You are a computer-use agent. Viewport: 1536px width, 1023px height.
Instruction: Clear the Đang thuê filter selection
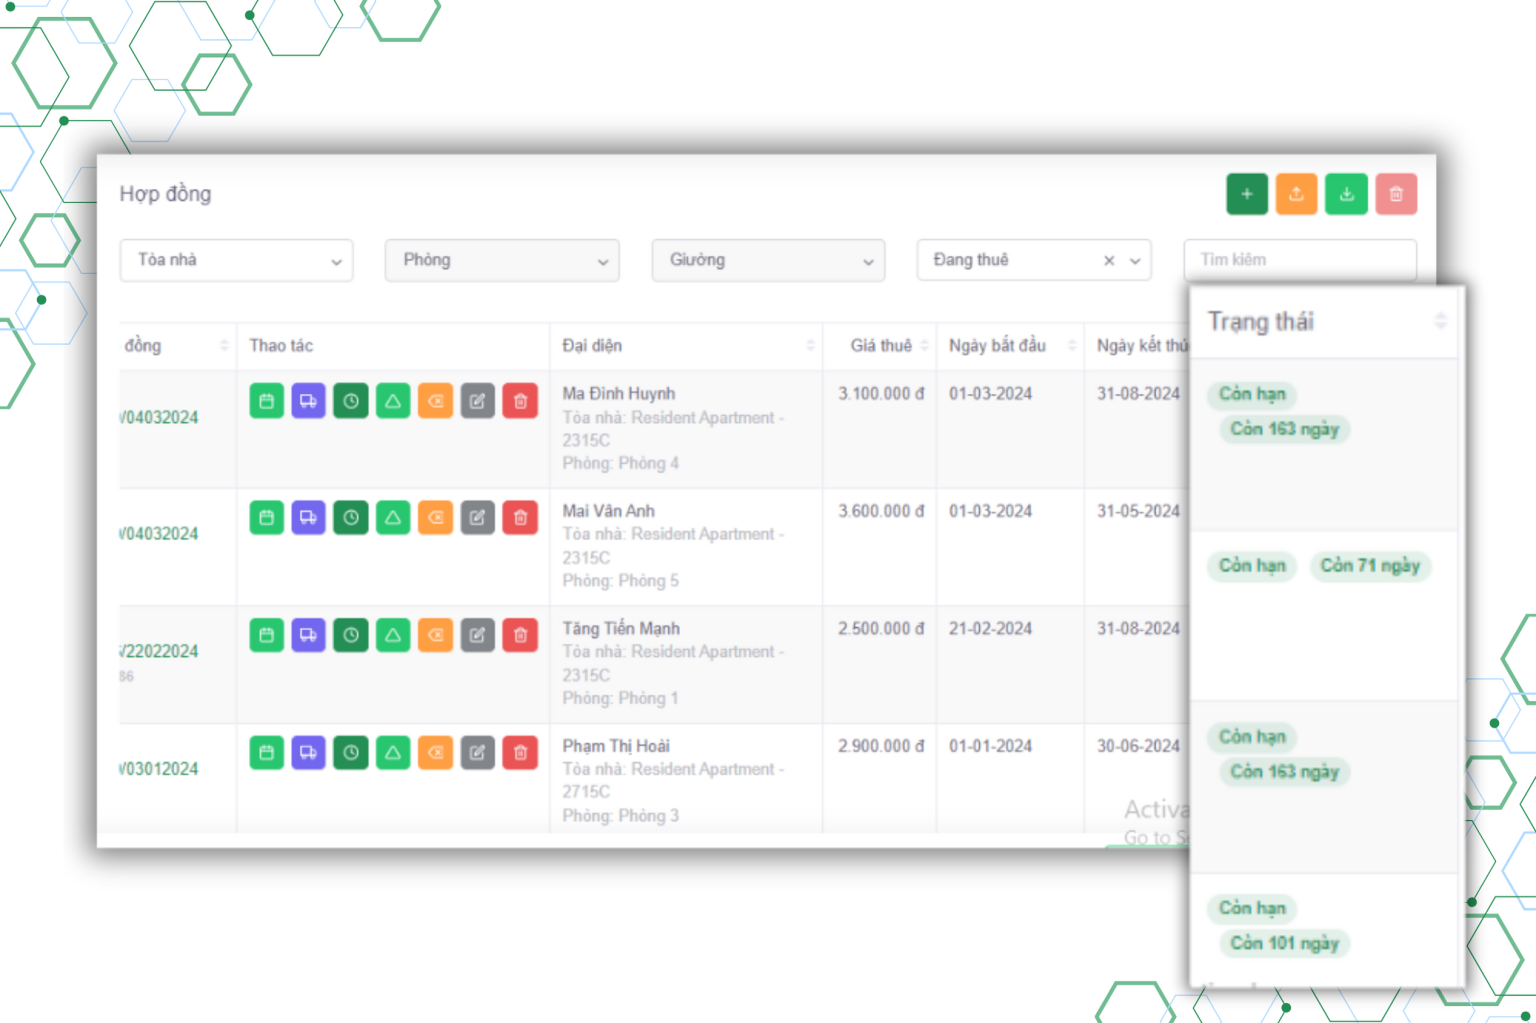tap(1109, 261)
